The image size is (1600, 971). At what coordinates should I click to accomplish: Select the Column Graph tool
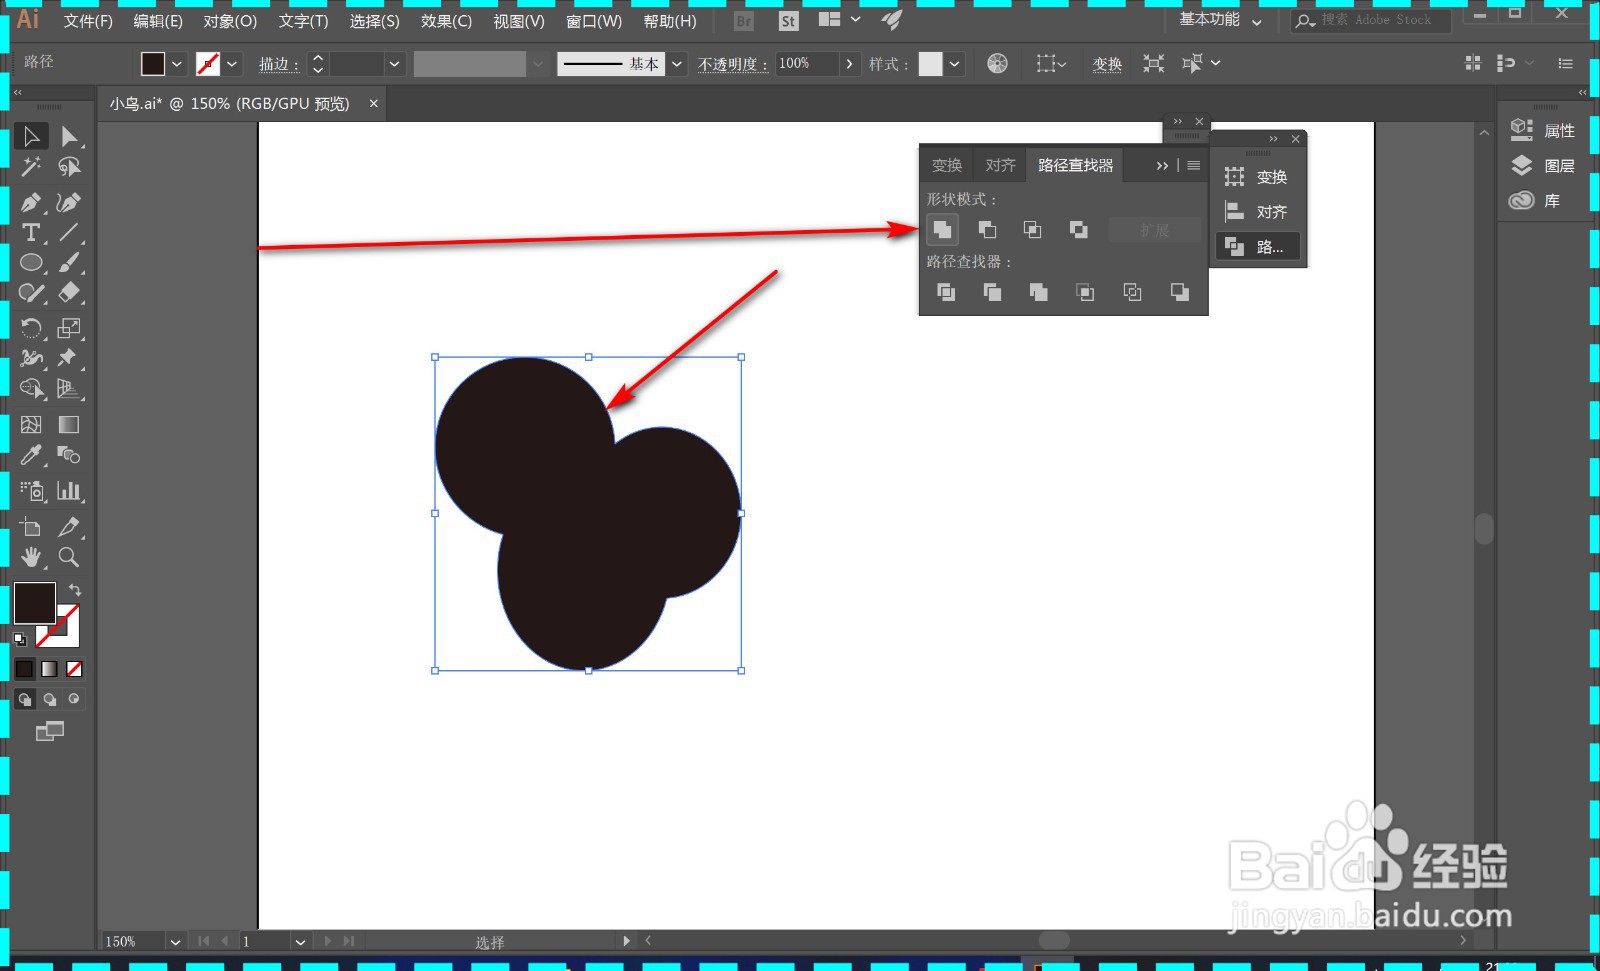69,491
